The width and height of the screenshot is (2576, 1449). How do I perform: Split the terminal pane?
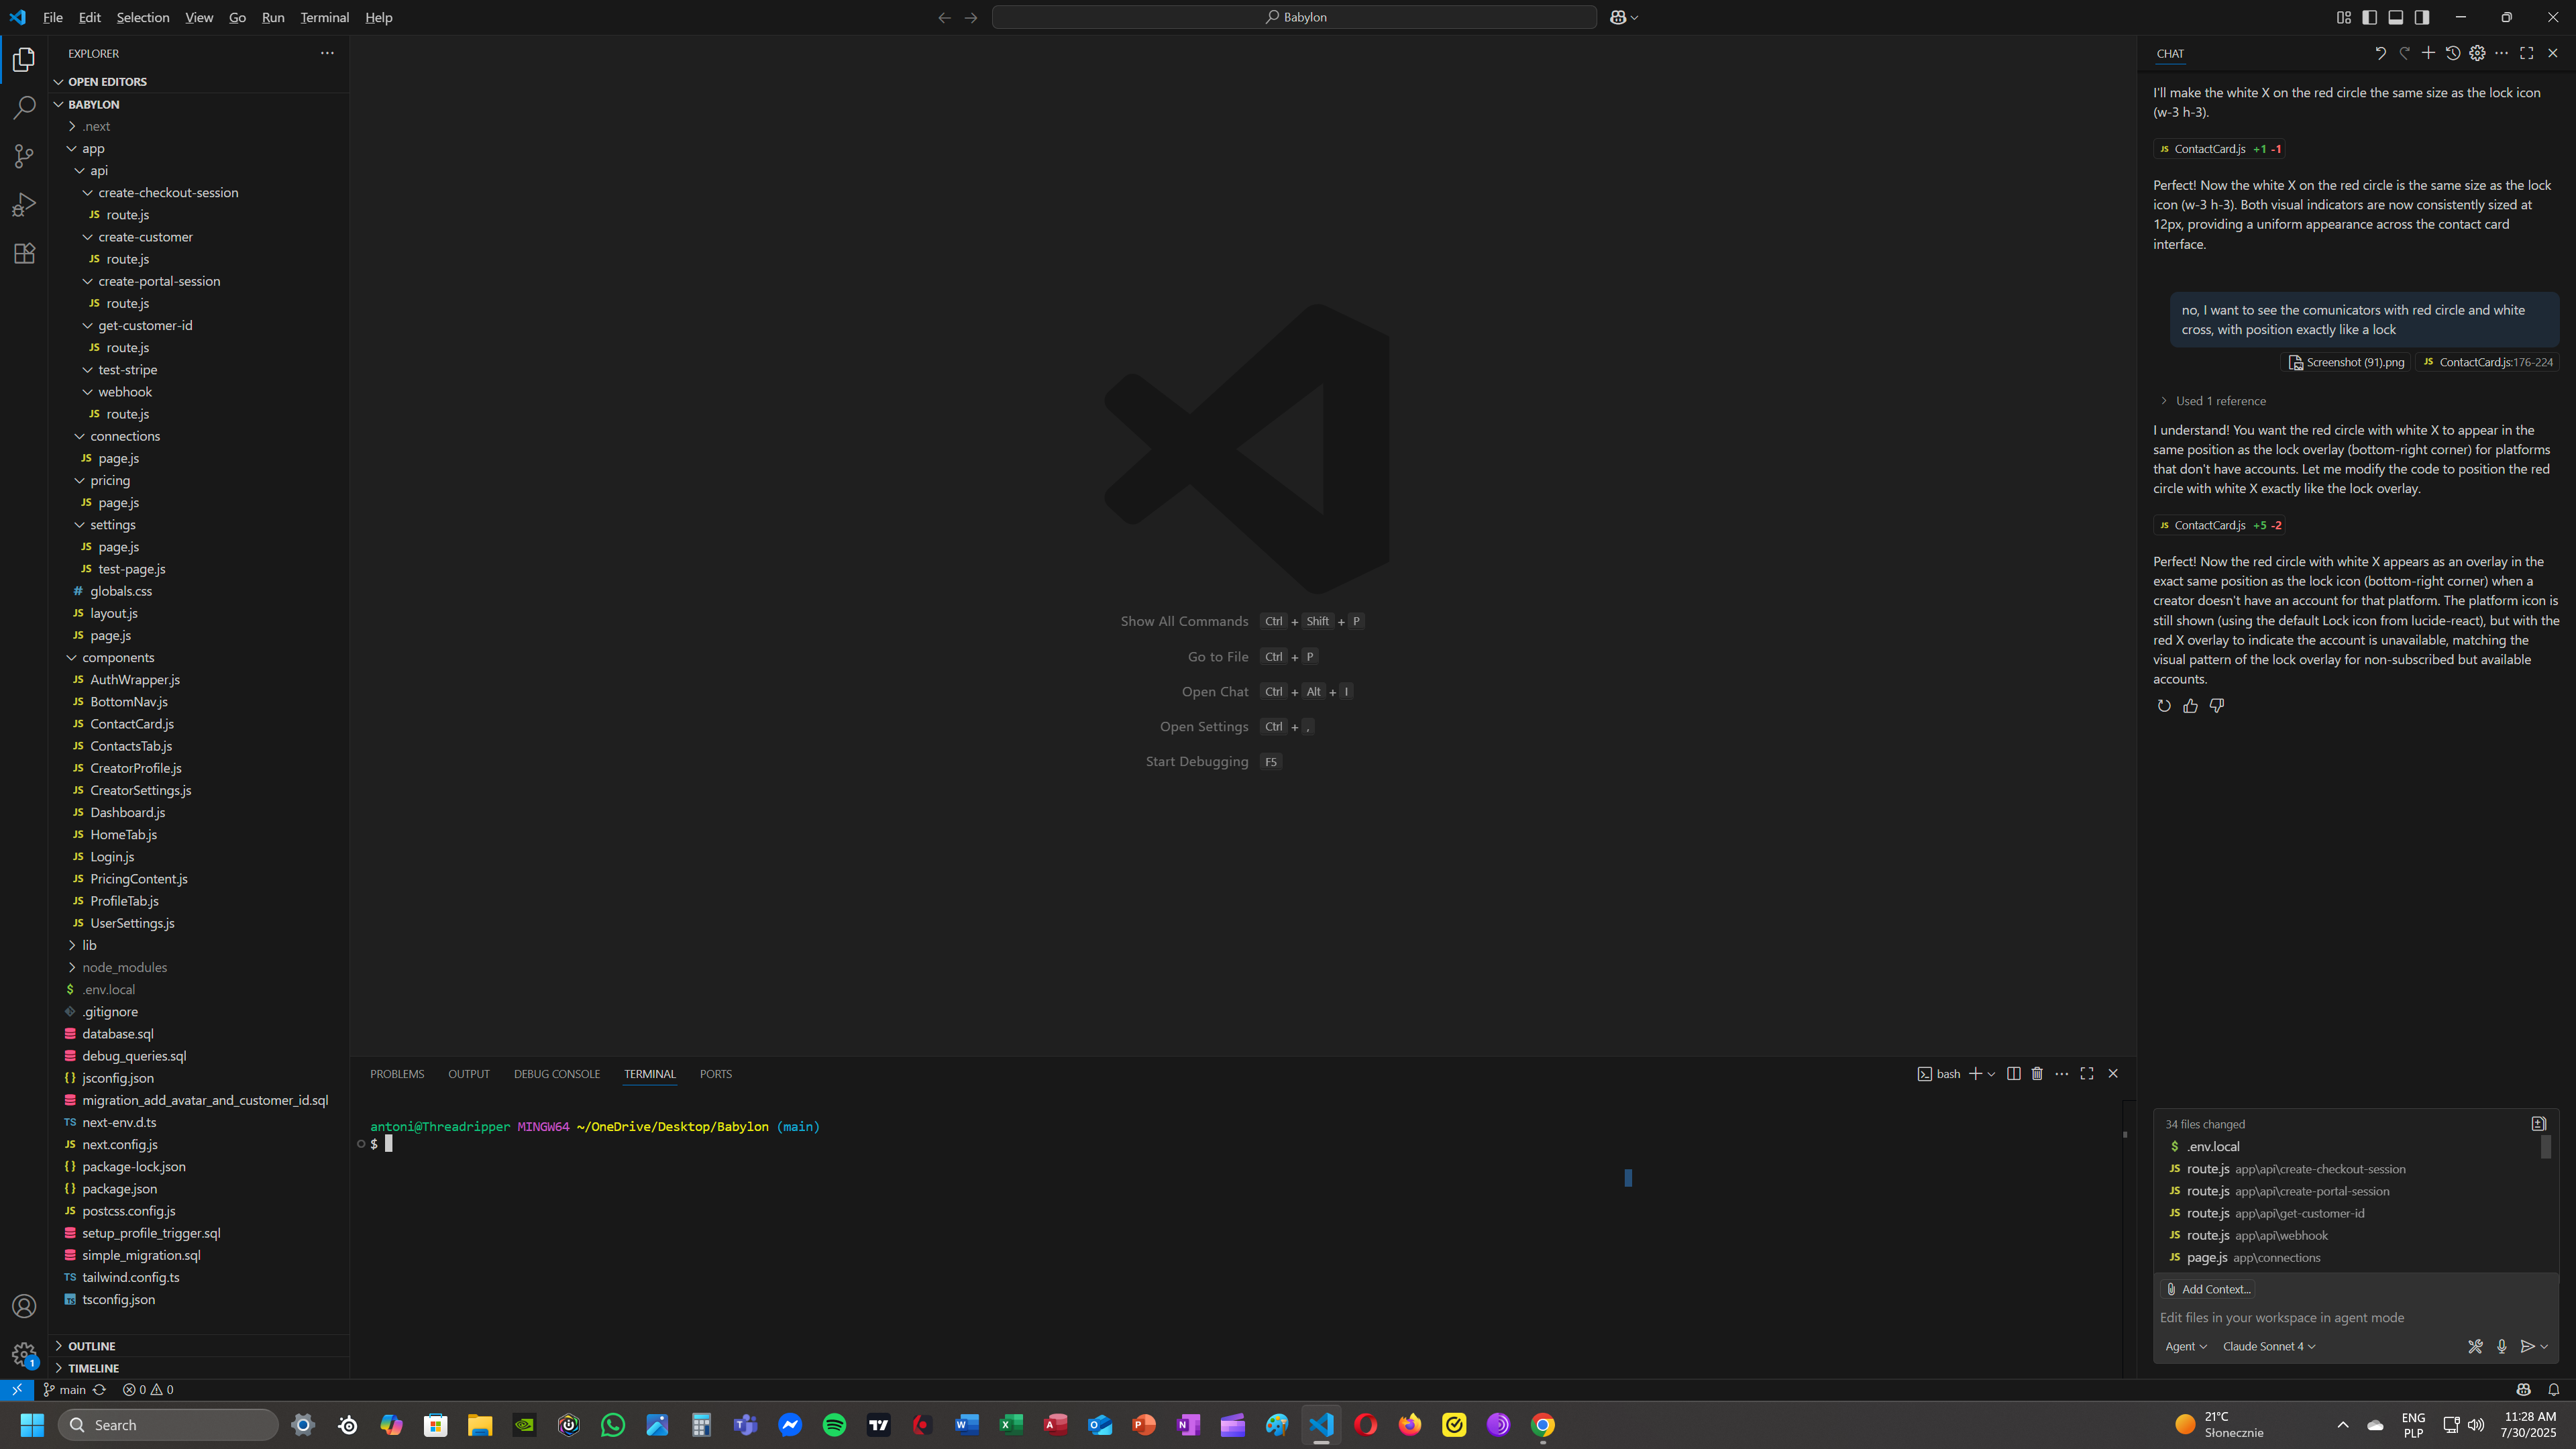tap(2013, 1073)
